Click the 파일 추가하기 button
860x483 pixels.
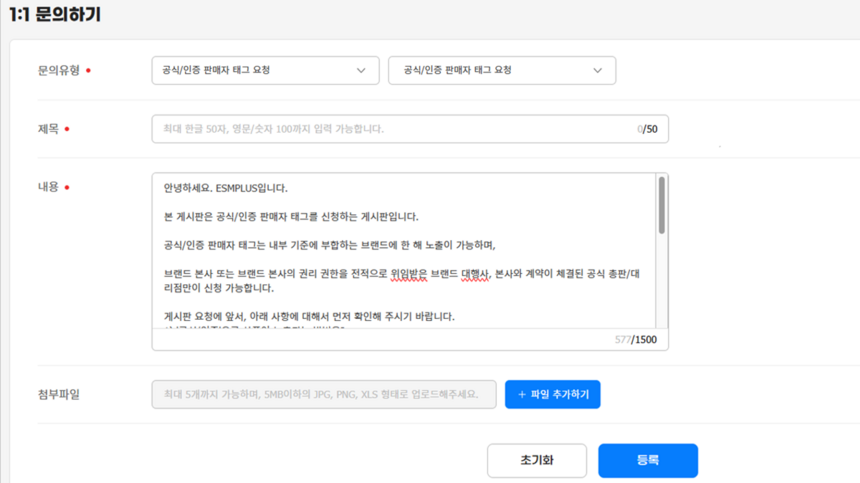tap(552, 394)
